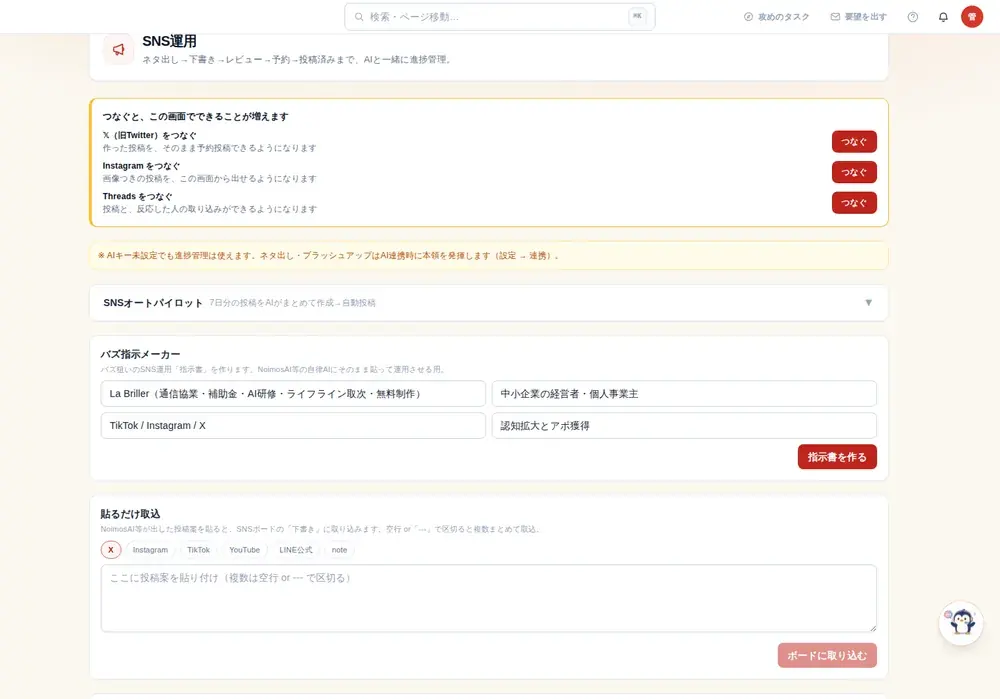This screenshot has width=1000, height=699.
Task: Select the LINE公式 platform chip
Action: click(295, 550)
